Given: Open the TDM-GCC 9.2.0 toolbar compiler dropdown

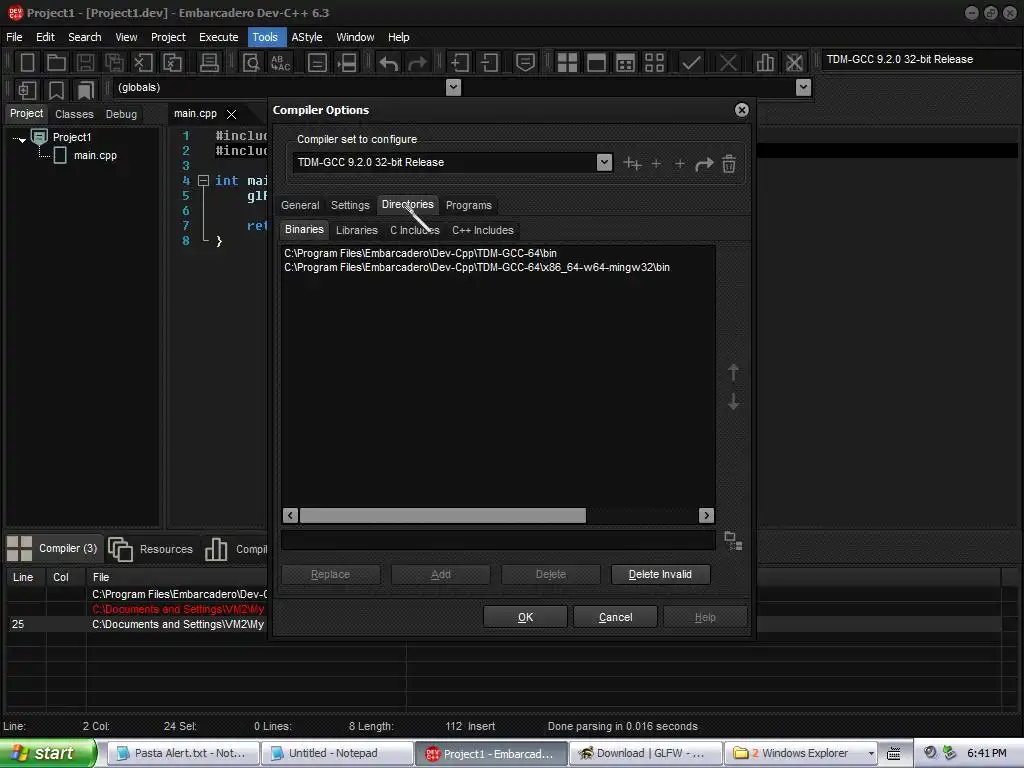Looking at the screenshot, I should pyautogui.click(x=921, y=59).
